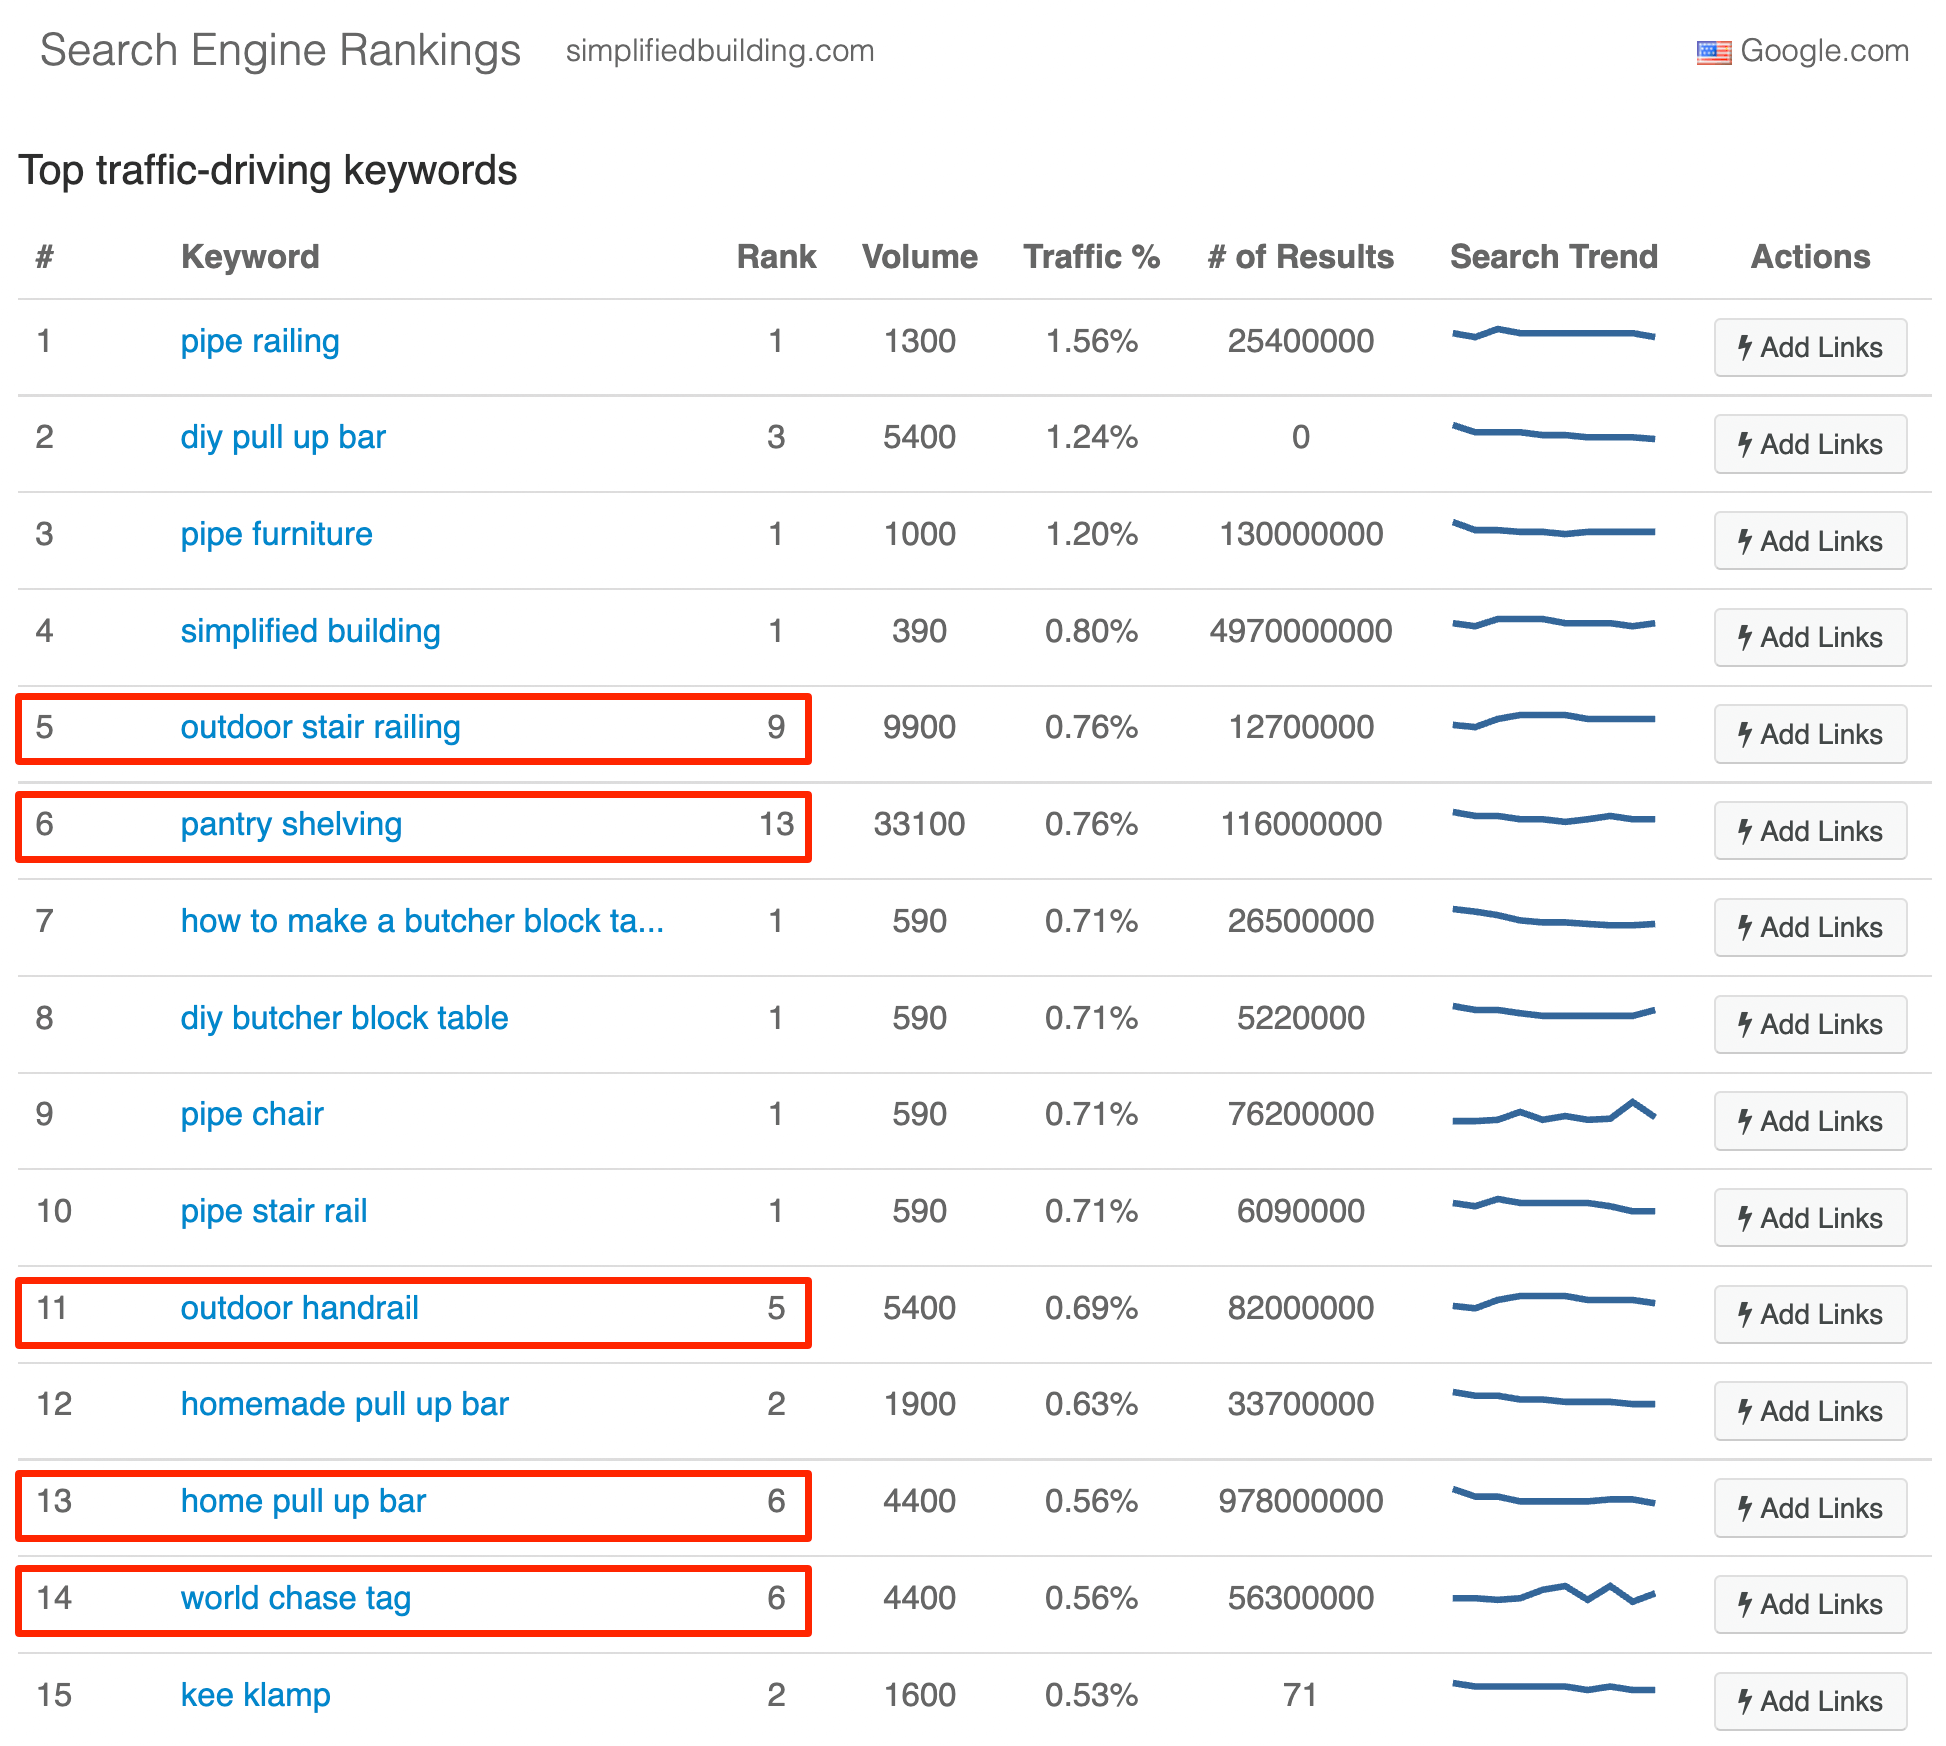Sort the table by the Volume column header
The height and width of the screenshot is (1746, 1946).
click(919, 257)
